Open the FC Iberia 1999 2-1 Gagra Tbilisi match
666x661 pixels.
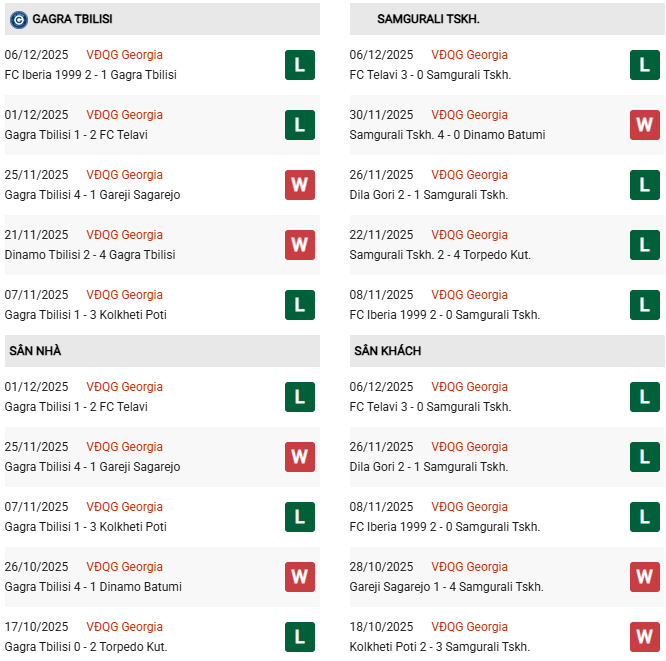(90, 75)
